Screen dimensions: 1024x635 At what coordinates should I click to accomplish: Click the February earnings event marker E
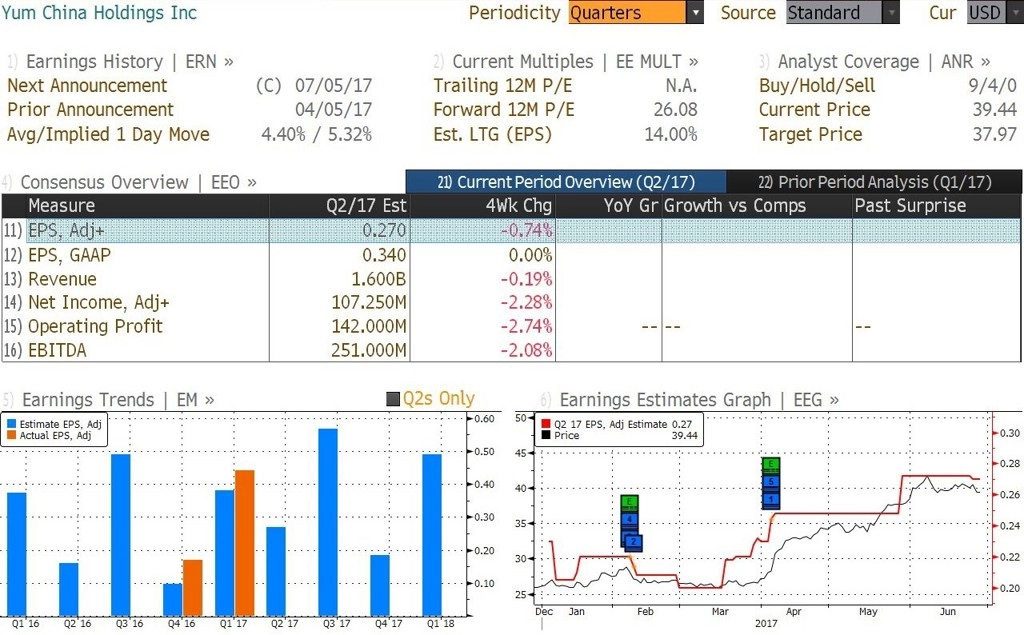click(629, 502)
